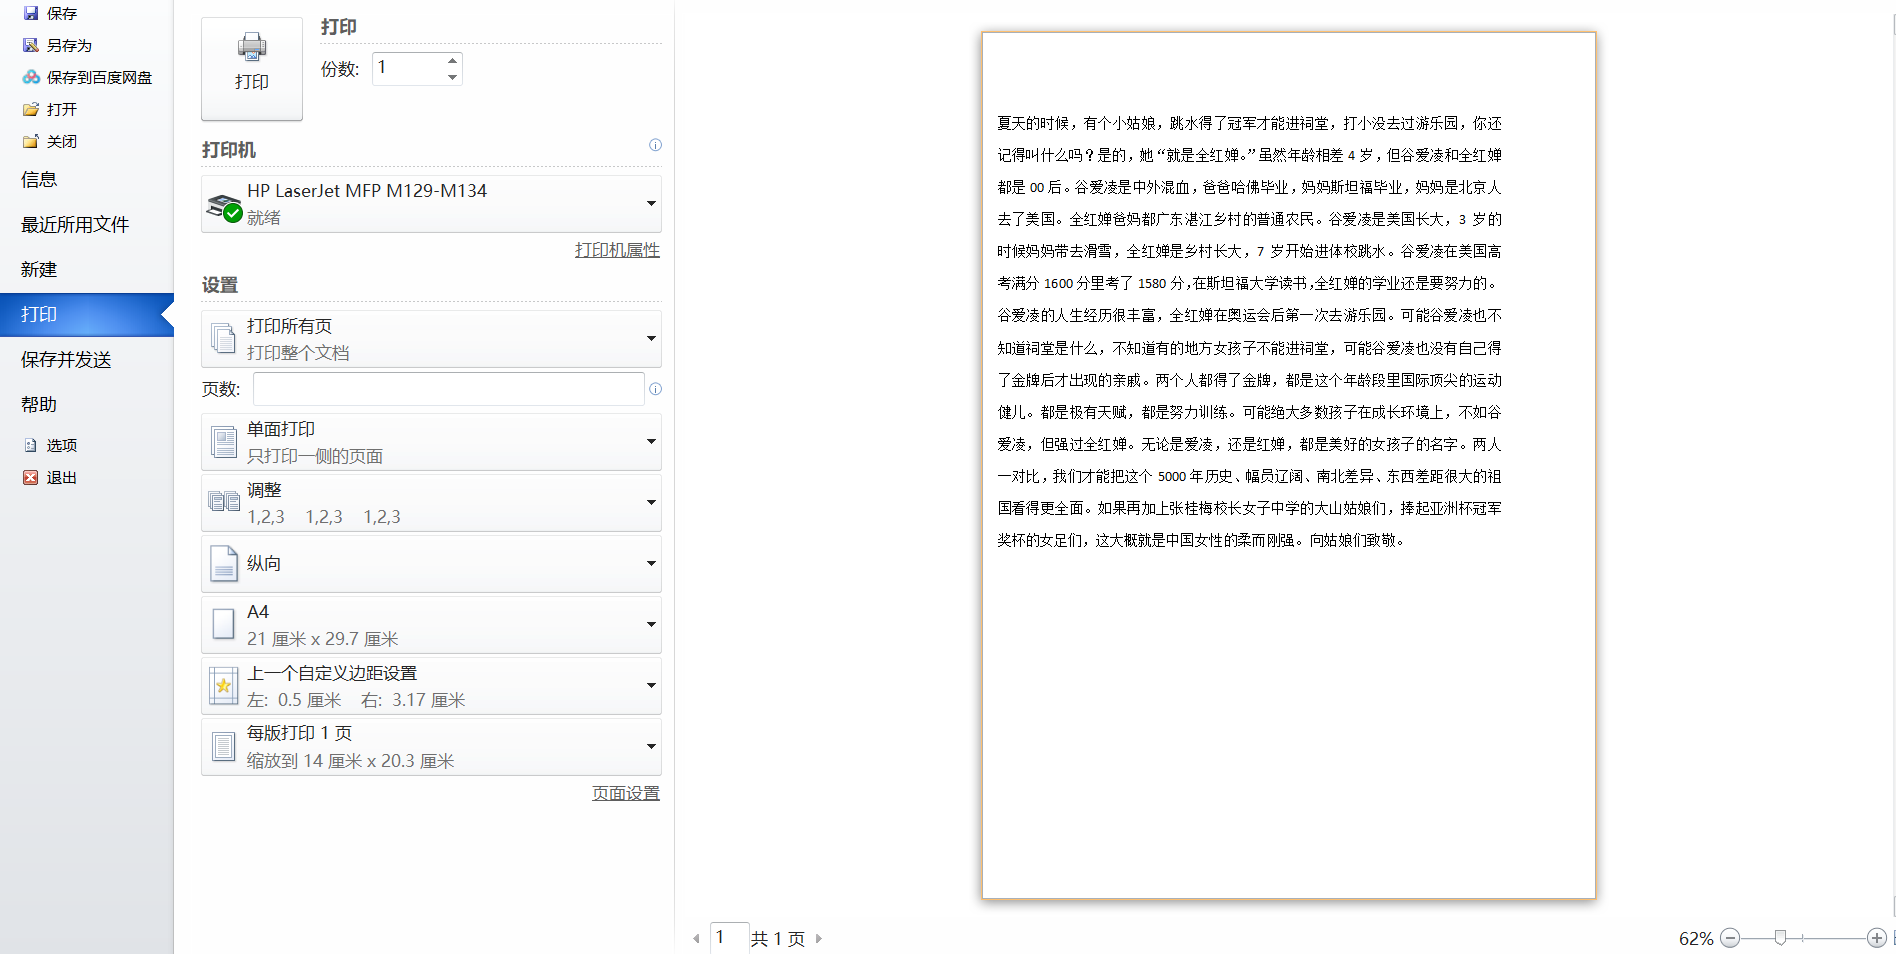
Task: Select the 打印 (Print) tab in sidebar
Action: coord(87,315)
